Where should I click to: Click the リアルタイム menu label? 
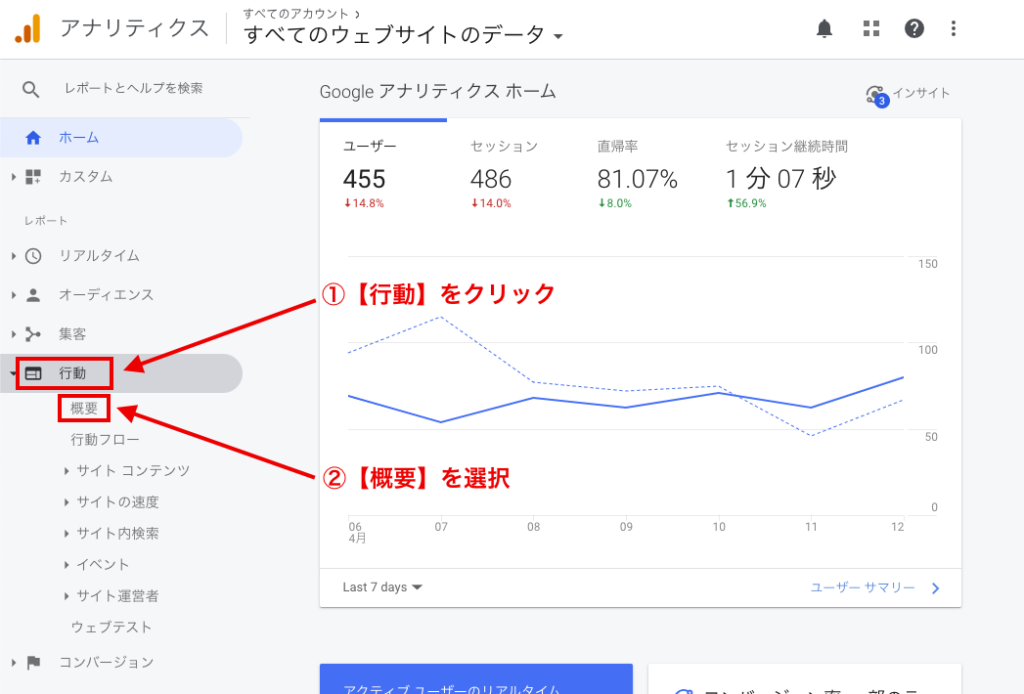coord(99,256)
